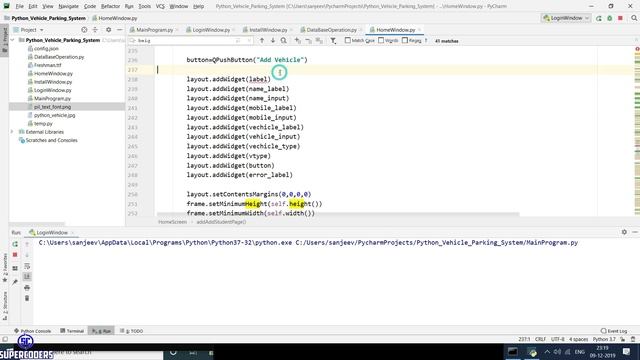
Task: Rerun LoginWindow from the top toolbar
Action: point(599,18)
